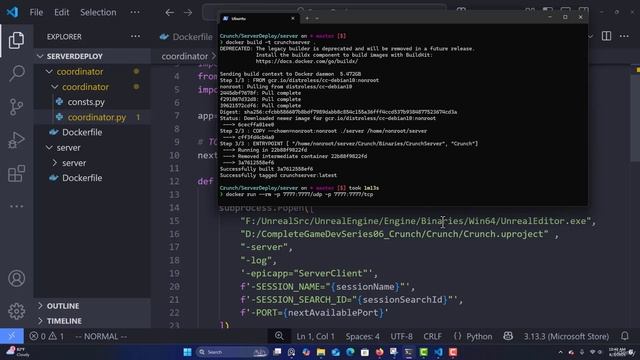Click the docker run command line in terminal
This screenshot has width=640, height=360.
pos(299,194)
